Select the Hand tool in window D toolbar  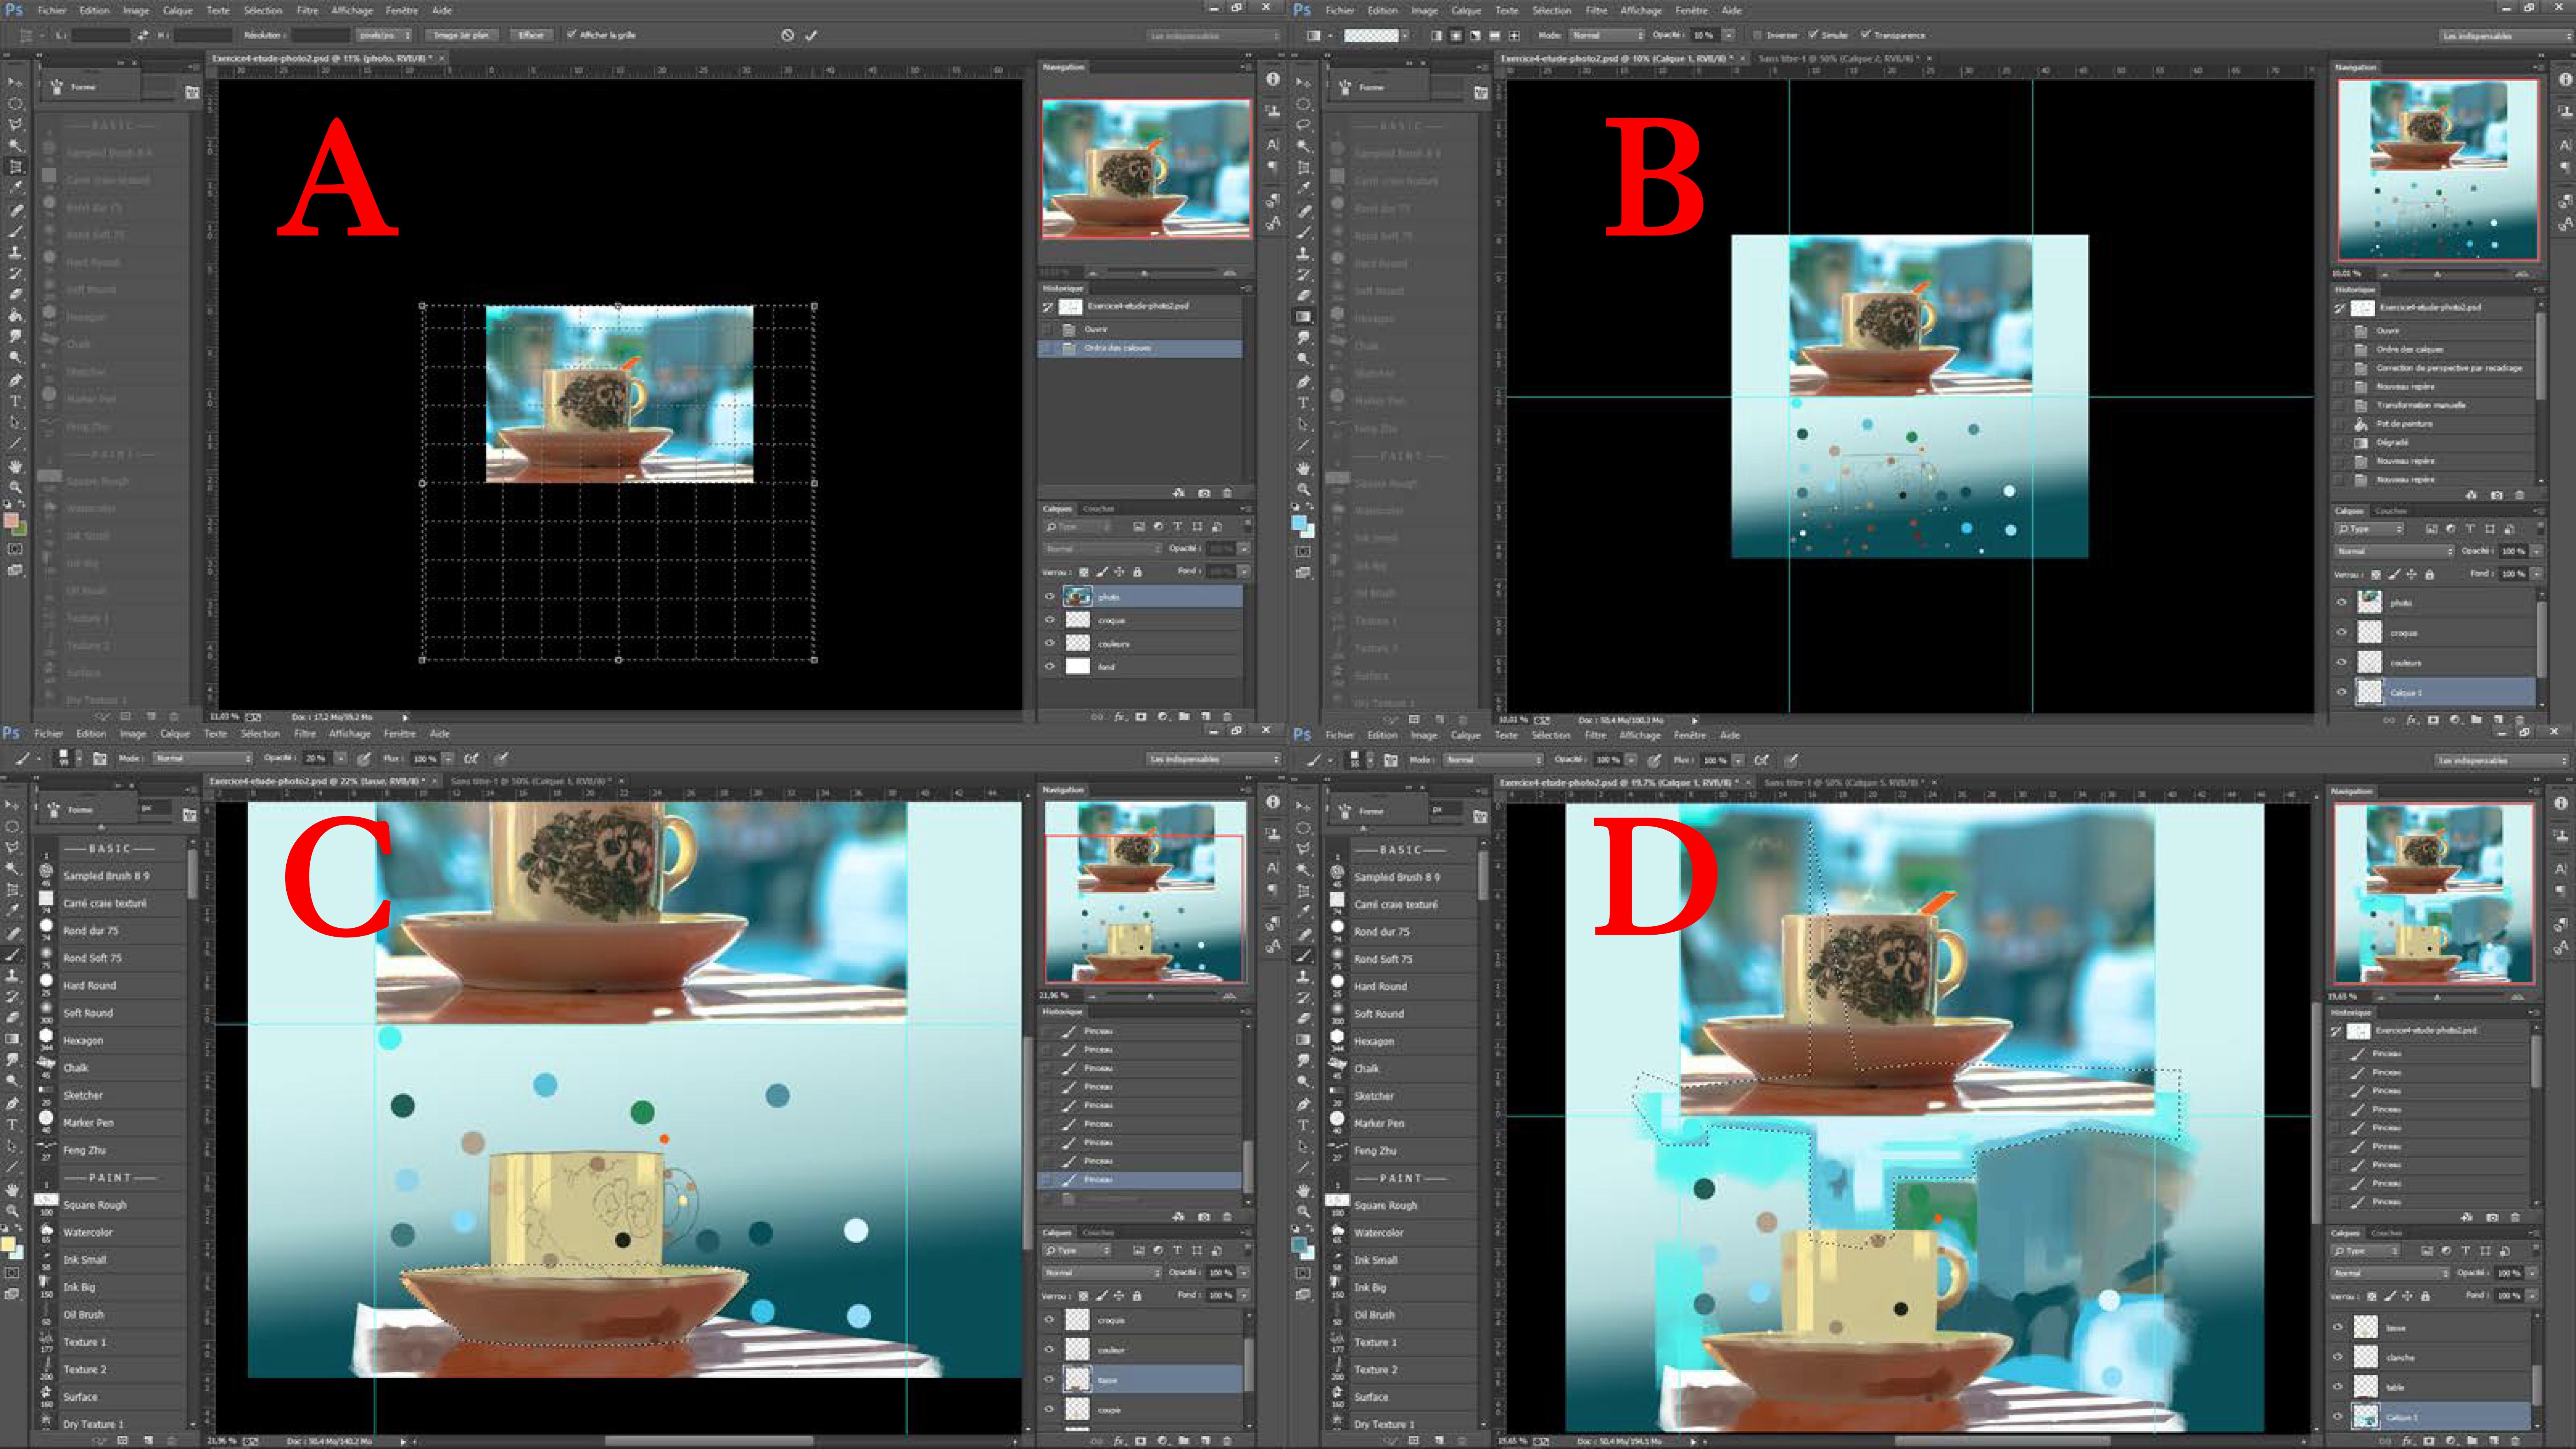1303,1190
